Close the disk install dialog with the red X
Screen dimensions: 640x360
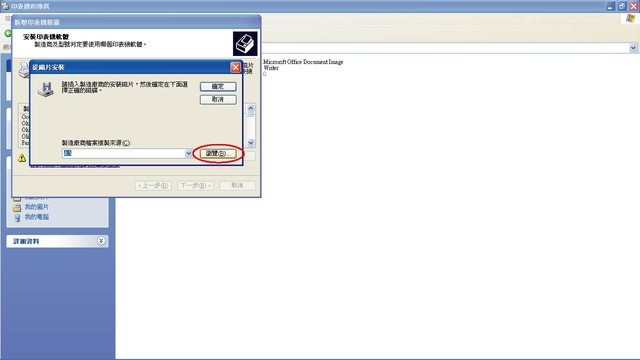tap(236, 67)
